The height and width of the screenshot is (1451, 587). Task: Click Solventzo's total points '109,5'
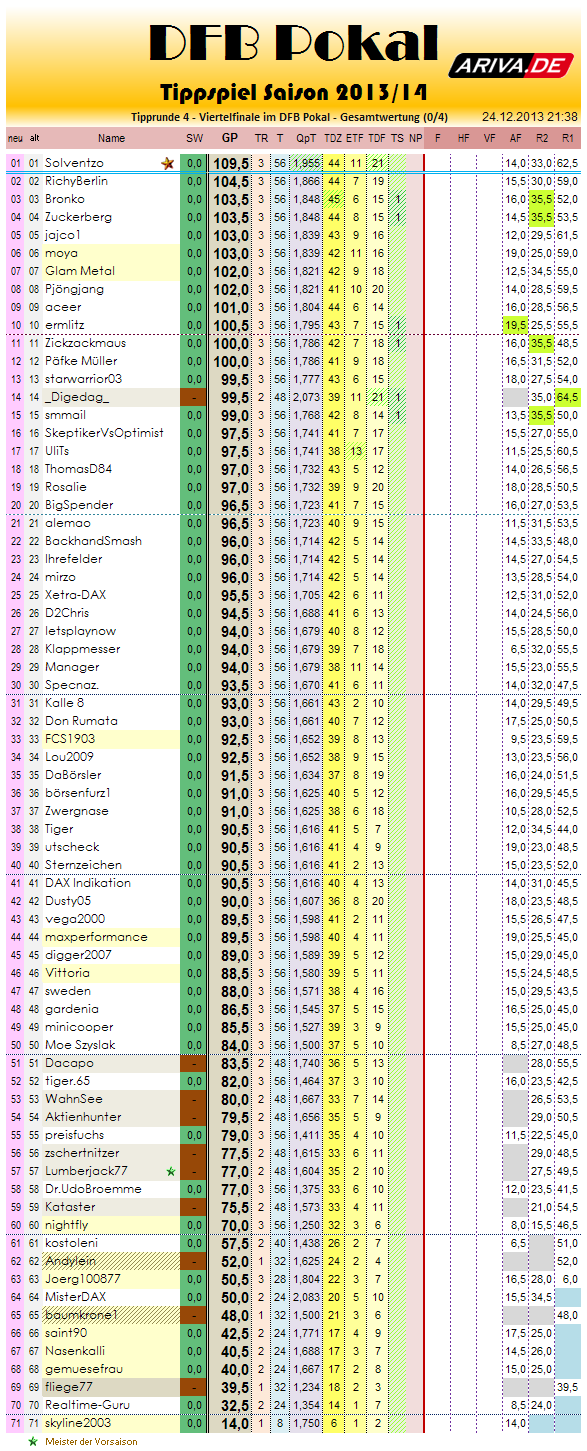point(230,163)
